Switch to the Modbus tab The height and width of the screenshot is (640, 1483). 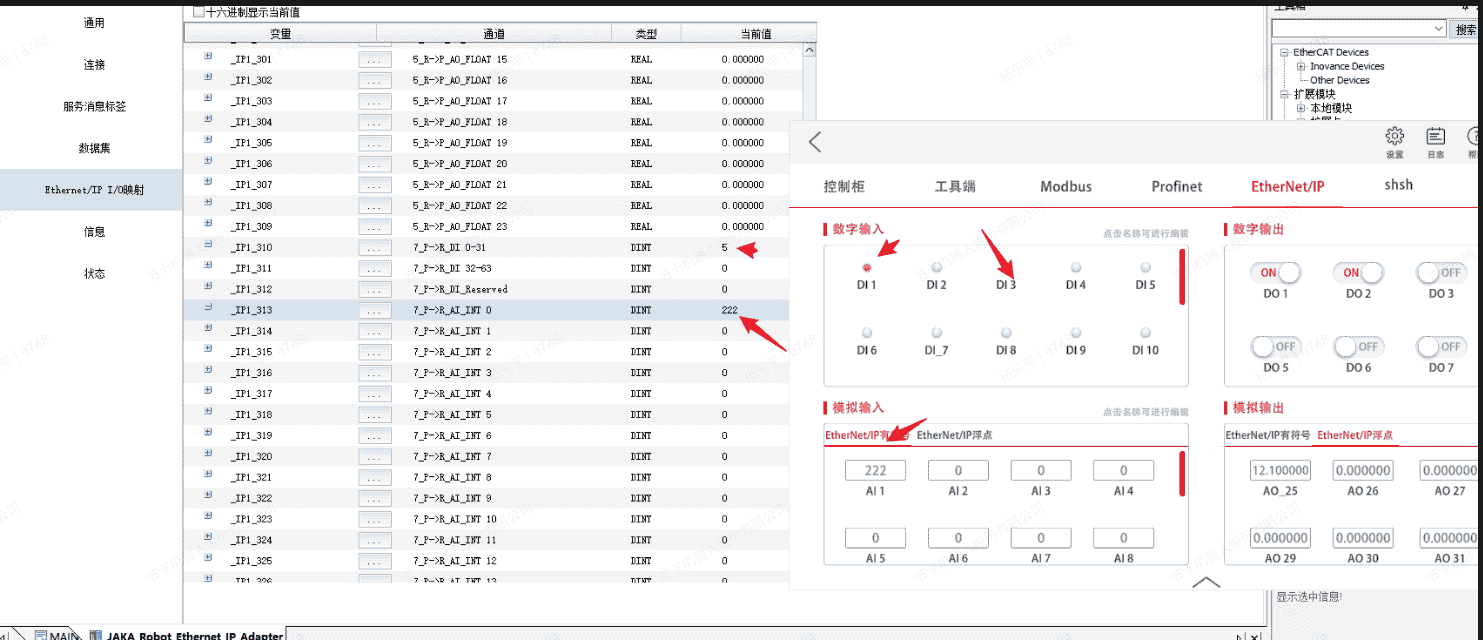click(1065, 186)
